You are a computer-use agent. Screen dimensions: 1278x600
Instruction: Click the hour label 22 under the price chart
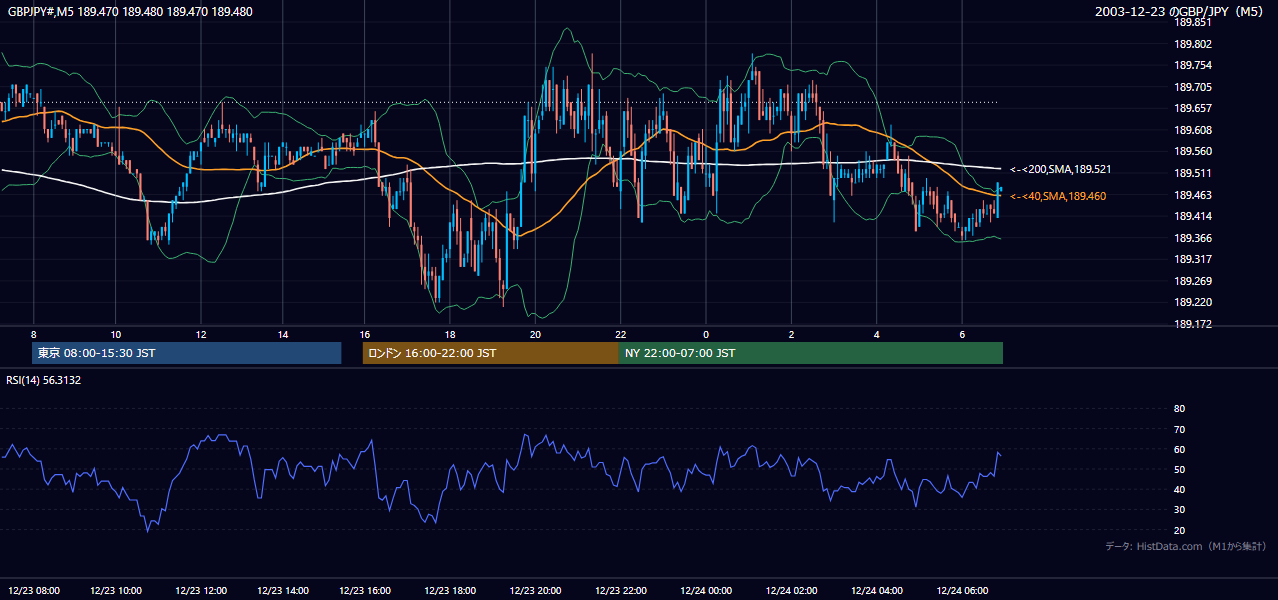coord(621,334)
